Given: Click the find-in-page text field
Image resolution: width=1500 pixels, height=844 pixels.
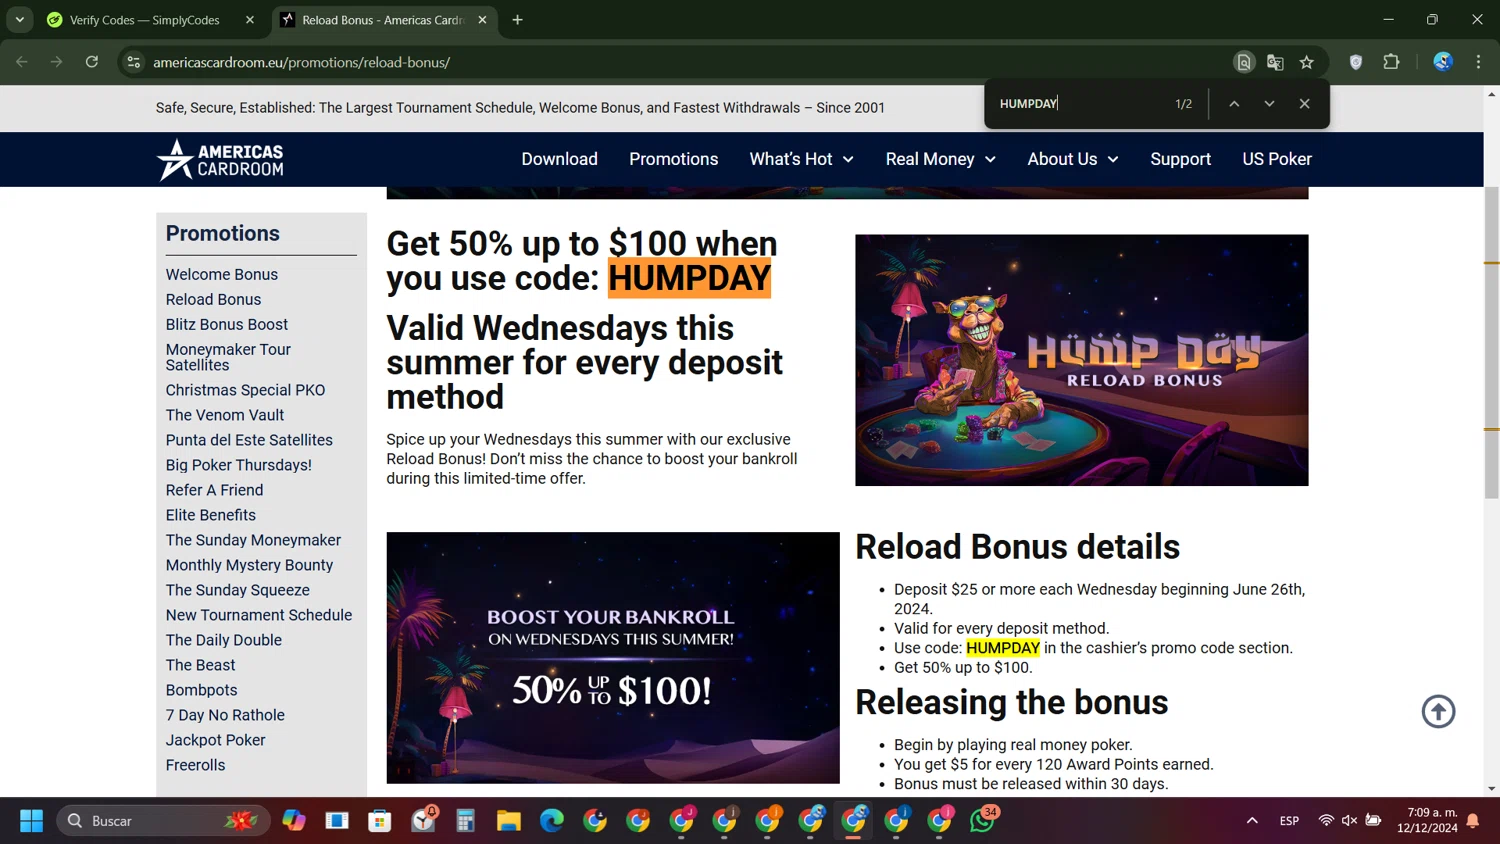Looking at the screenshot, I should [x=1080, y=104].
